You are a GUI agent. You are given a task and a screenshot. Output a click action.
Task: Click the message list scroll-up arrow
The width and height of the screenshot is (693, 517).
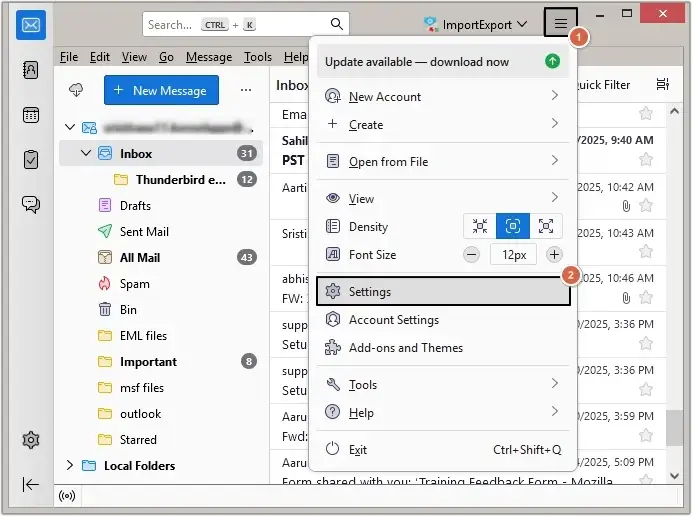[674, 111]
